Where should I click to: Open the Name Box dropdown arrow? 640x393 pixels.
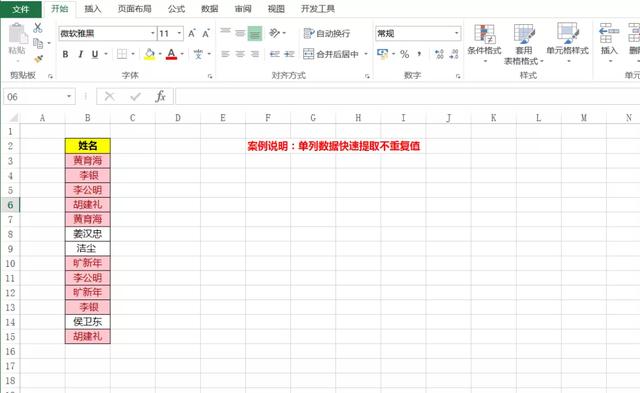pyautogui.click(x=69, y=97)
